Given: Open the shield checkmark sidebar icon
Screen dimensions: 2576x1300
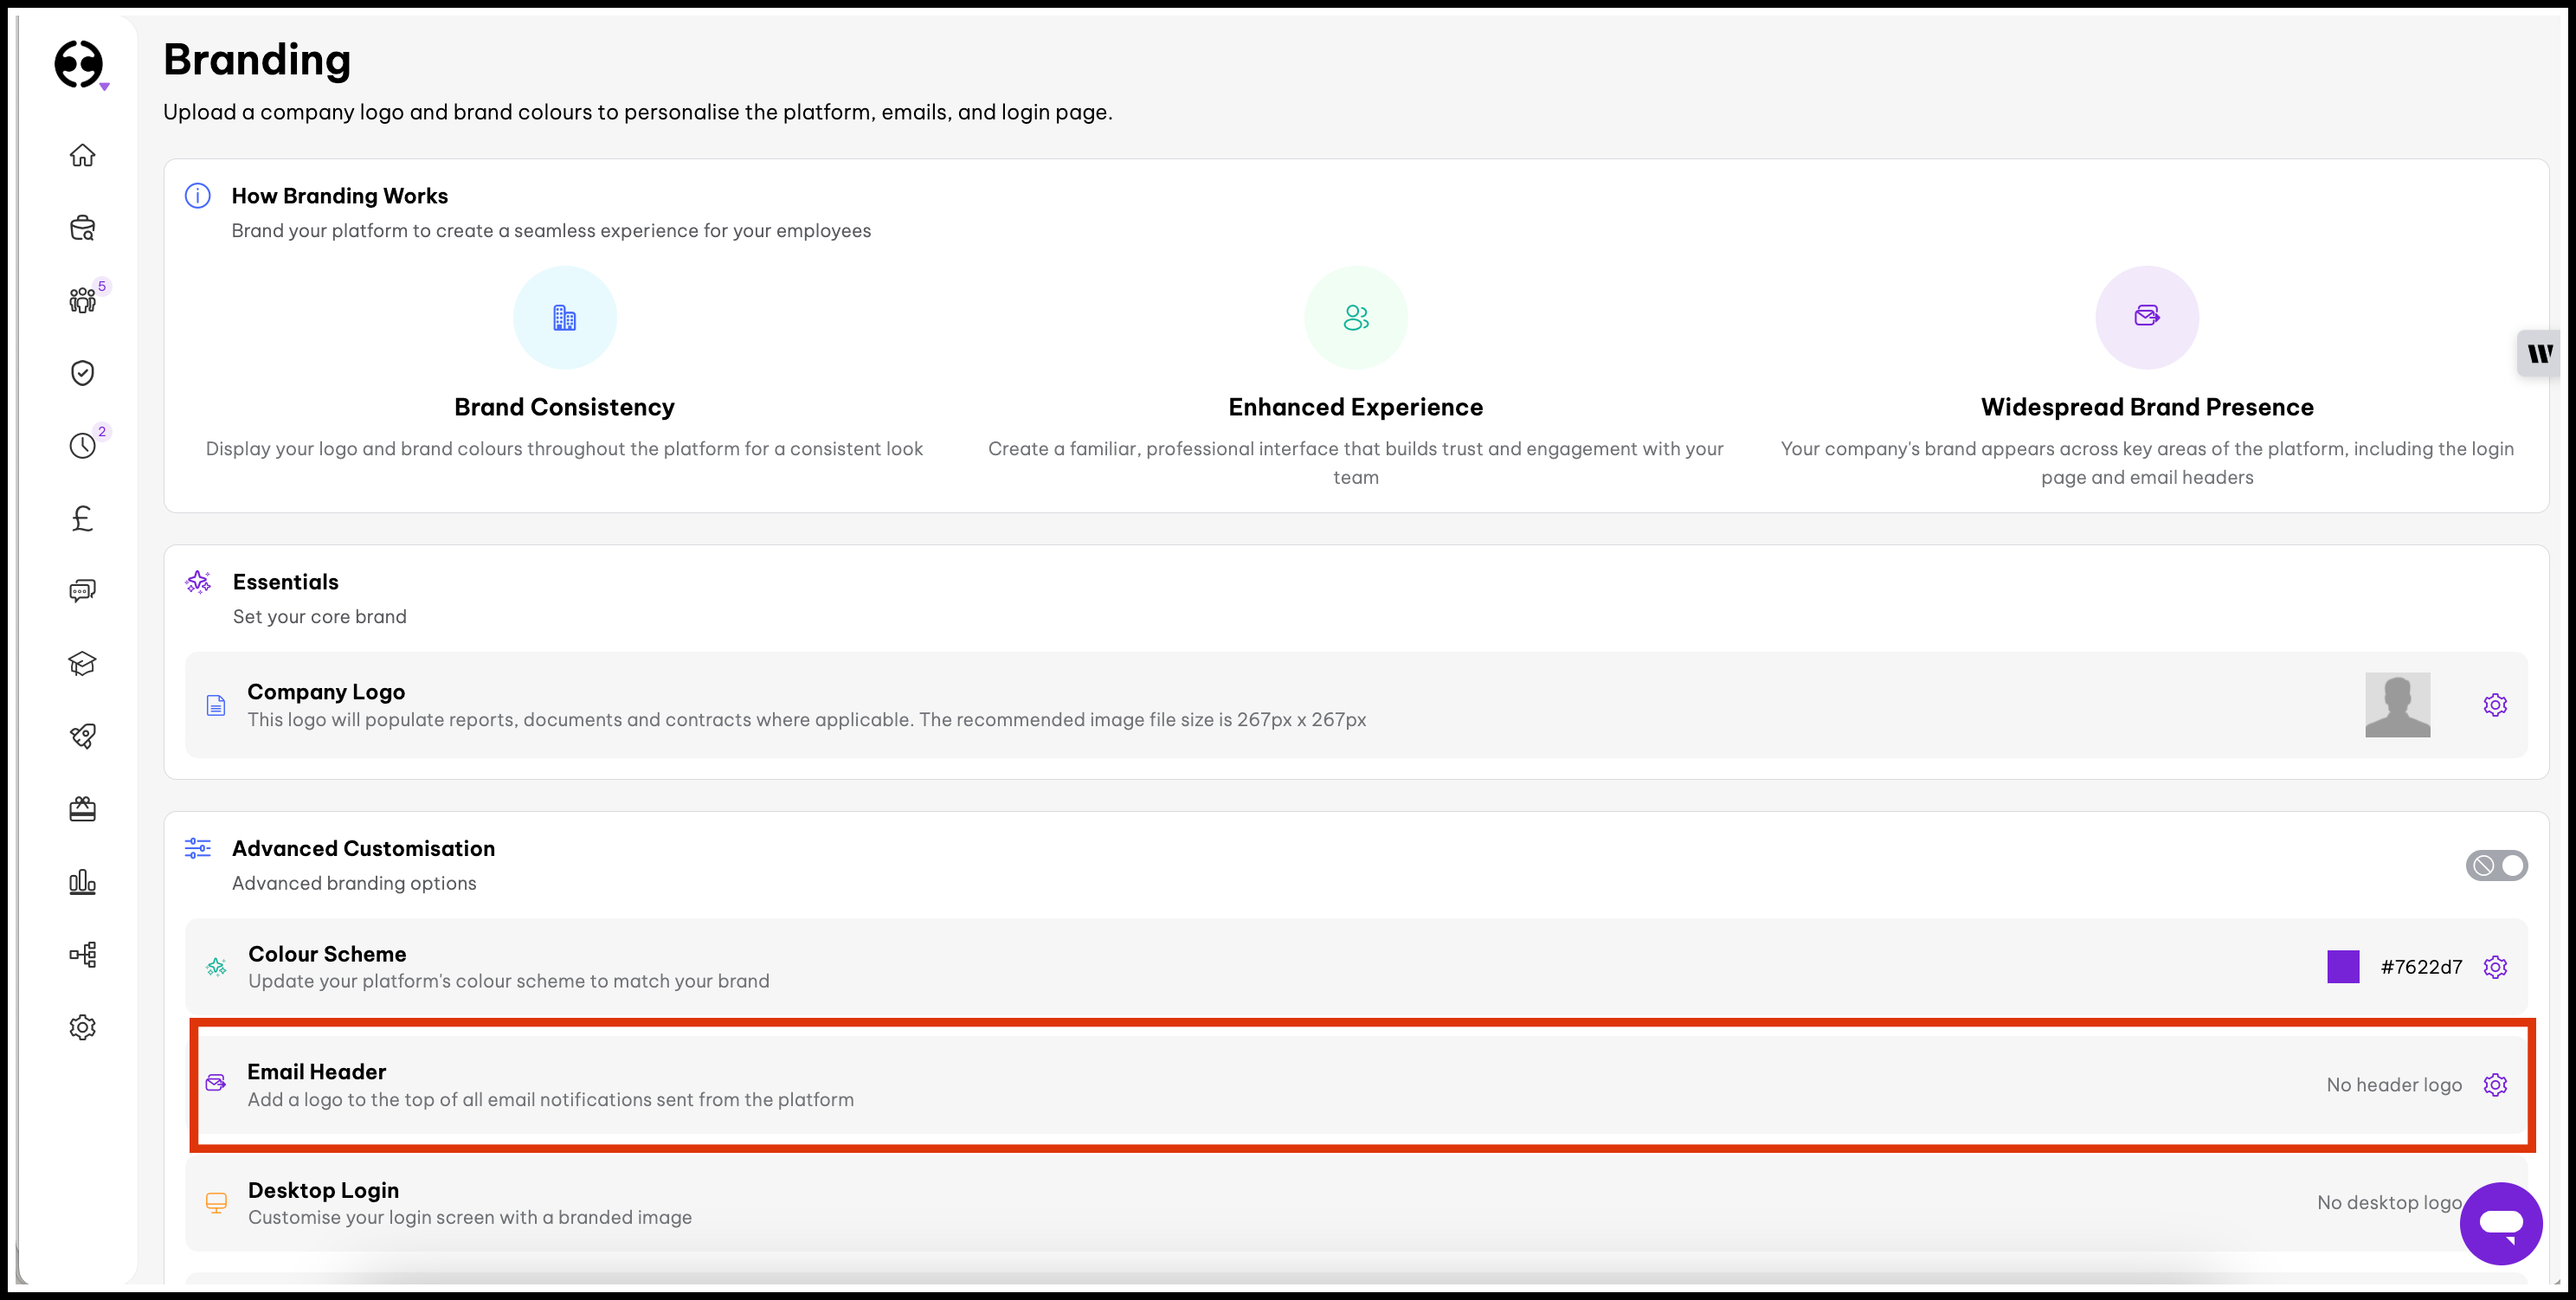Looking at the screenshot, I should coord(82,373).
